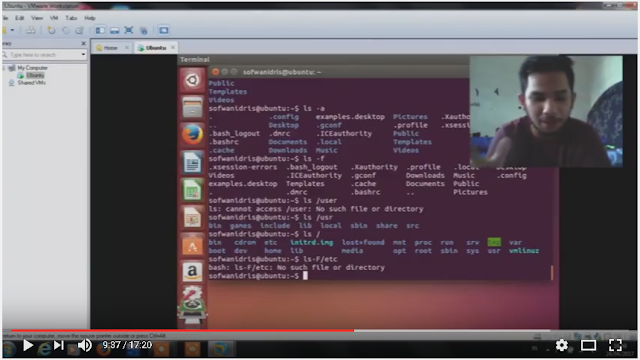Screen dimensions: 640x360
Task: Revert VM to previous snapshot
Action: point(65,30)
